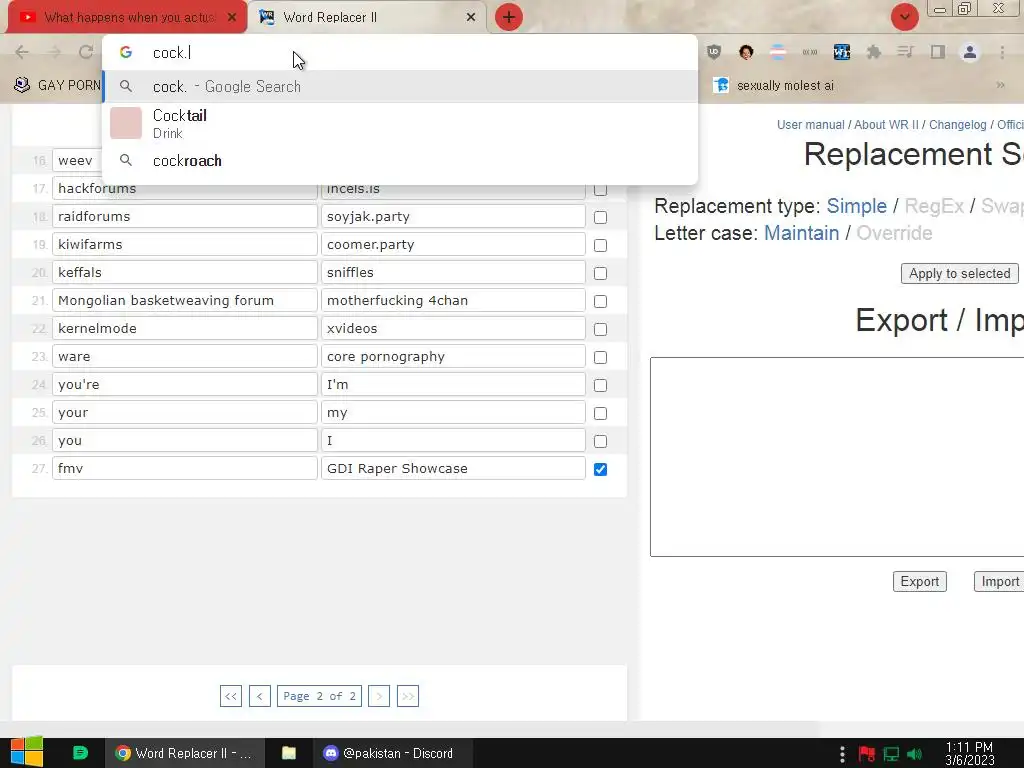Open the volume tray icon

point(914,754)
